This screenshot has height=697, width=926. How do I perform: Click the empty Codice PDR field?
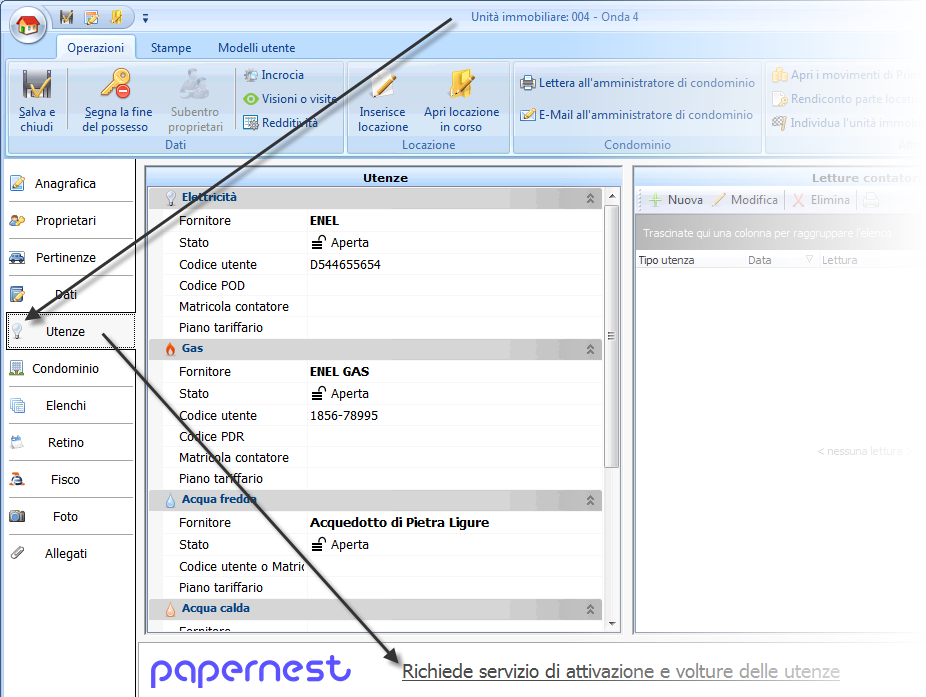pos(454,437)
